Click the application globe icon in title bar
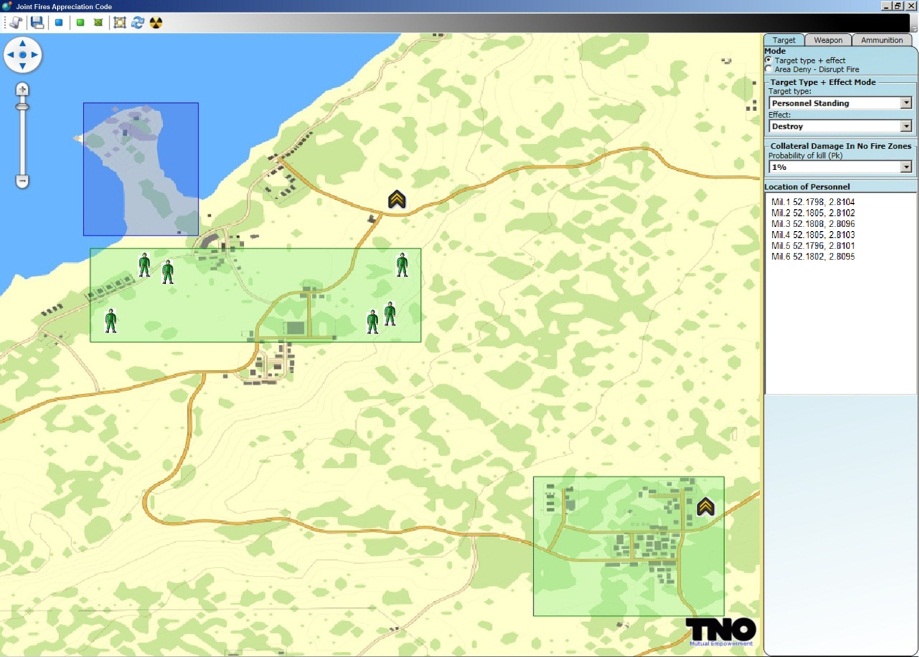Image resolution: width=919 pixels, height=657 pixels. tap(6, 6)
